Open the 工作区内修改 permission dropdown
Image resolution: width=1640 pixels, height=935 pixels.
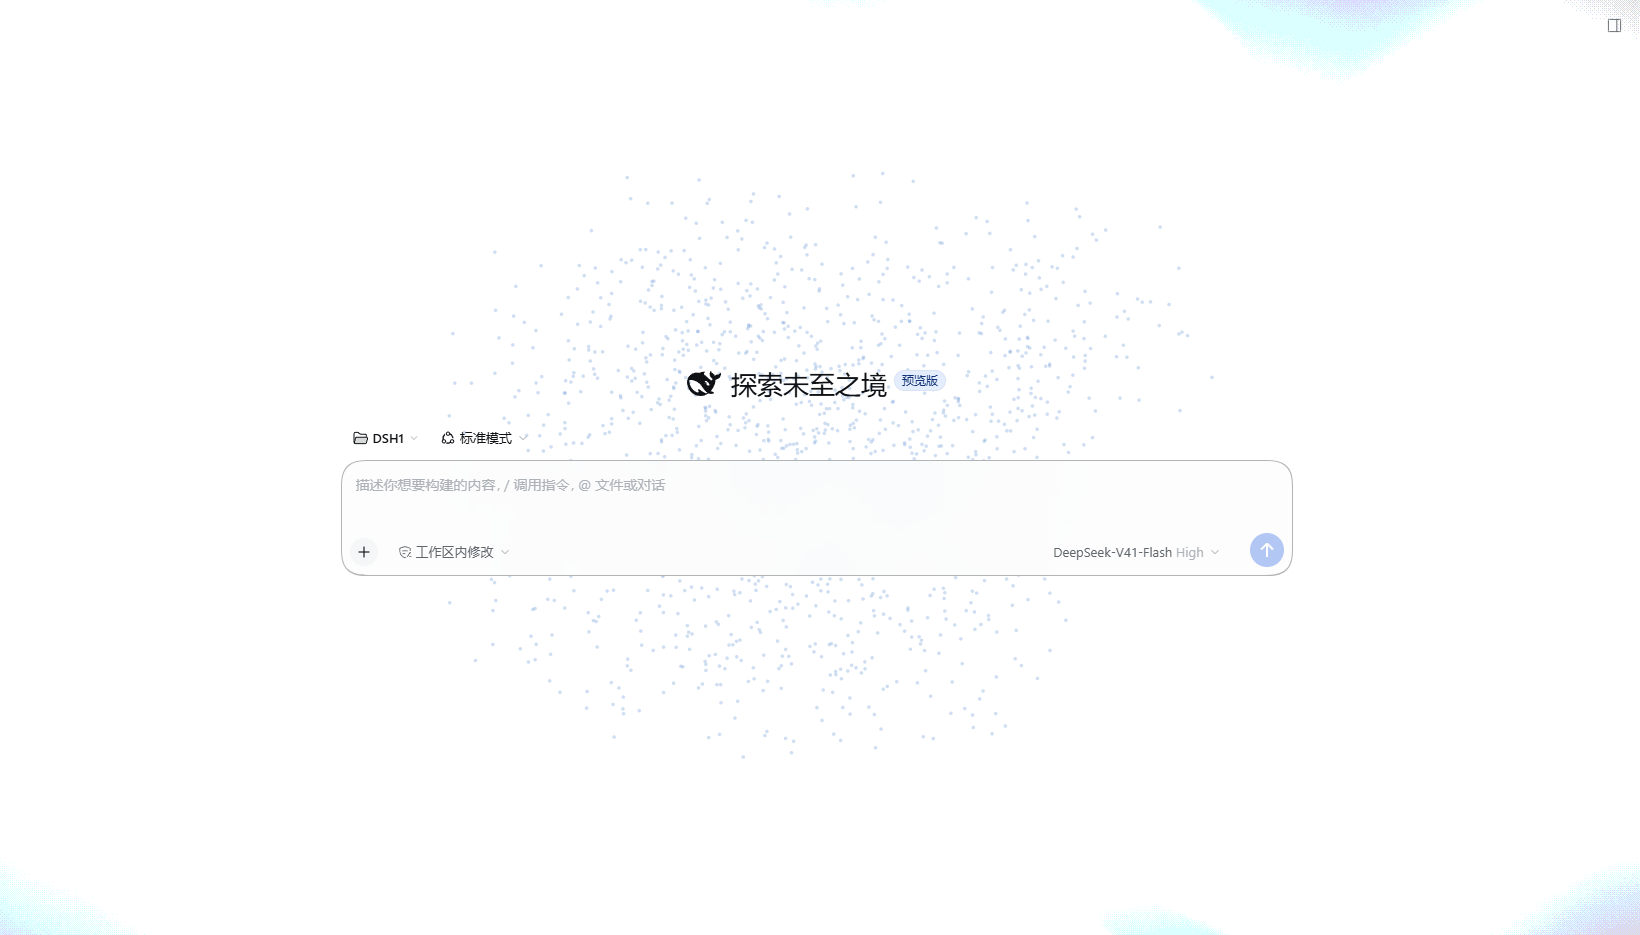[454, 552]
